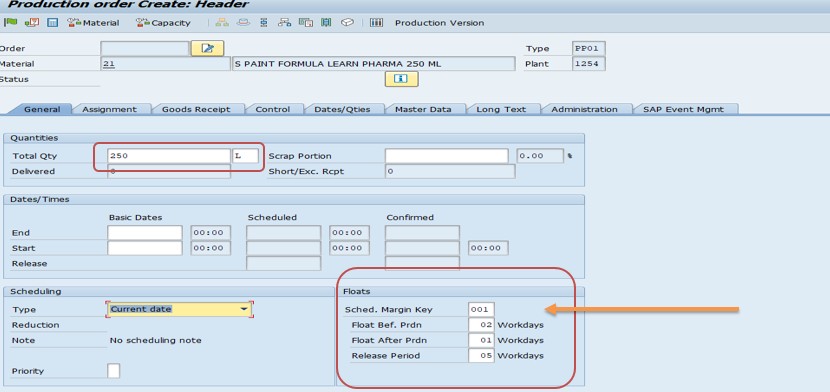Click the Confirmed Start date field
The height and width of the screenshot is (392, 830).
(x=422, y=248)
